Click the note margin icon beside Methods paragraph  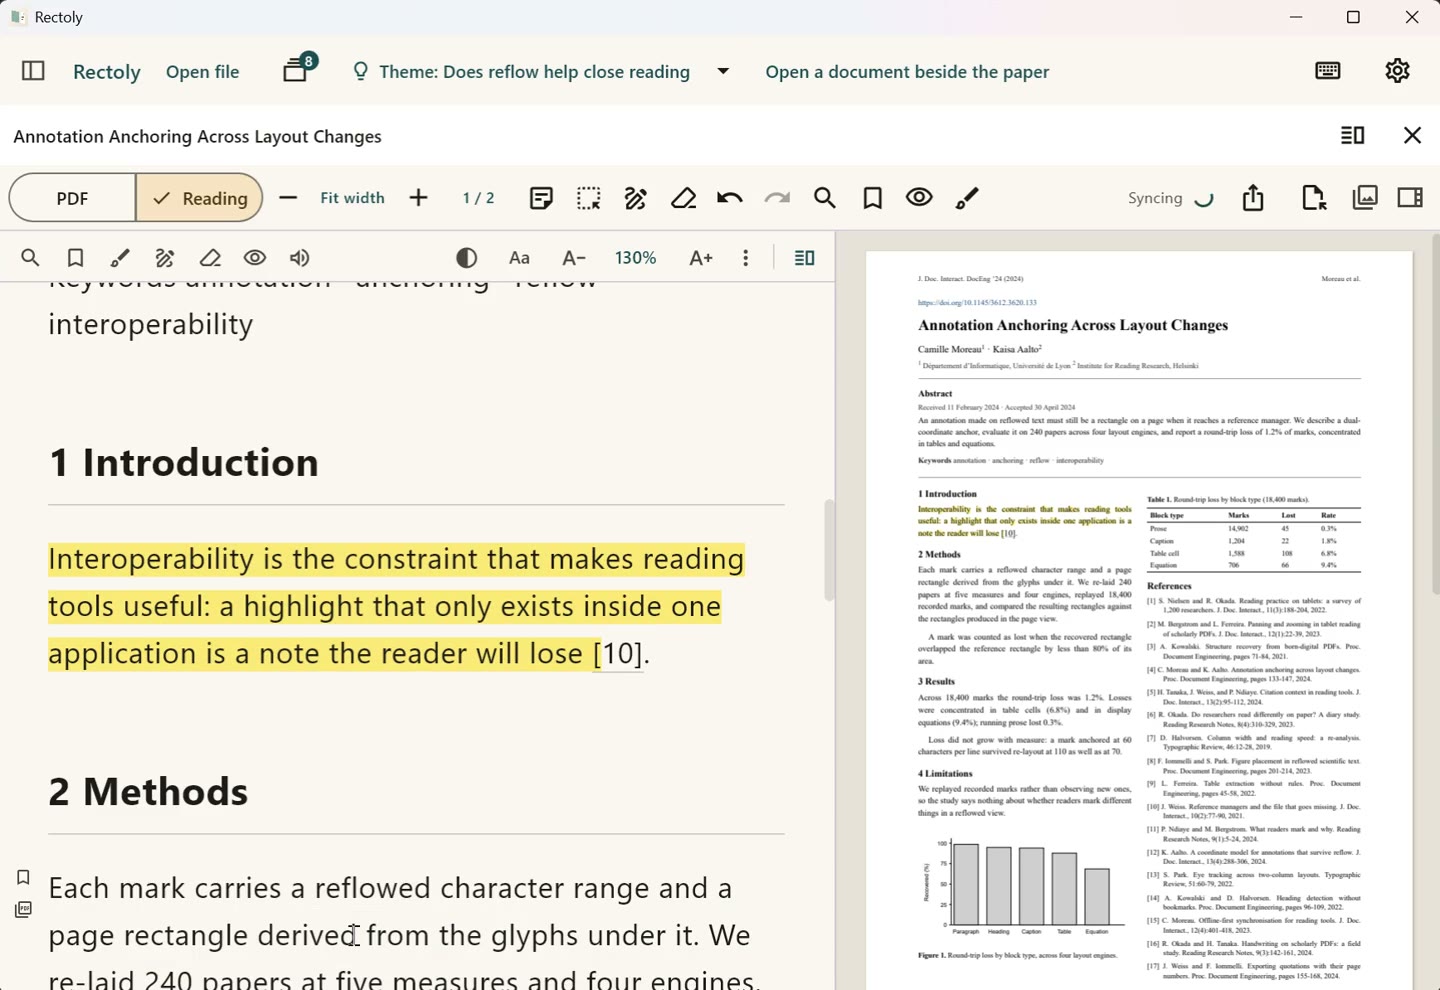[23, 909]
